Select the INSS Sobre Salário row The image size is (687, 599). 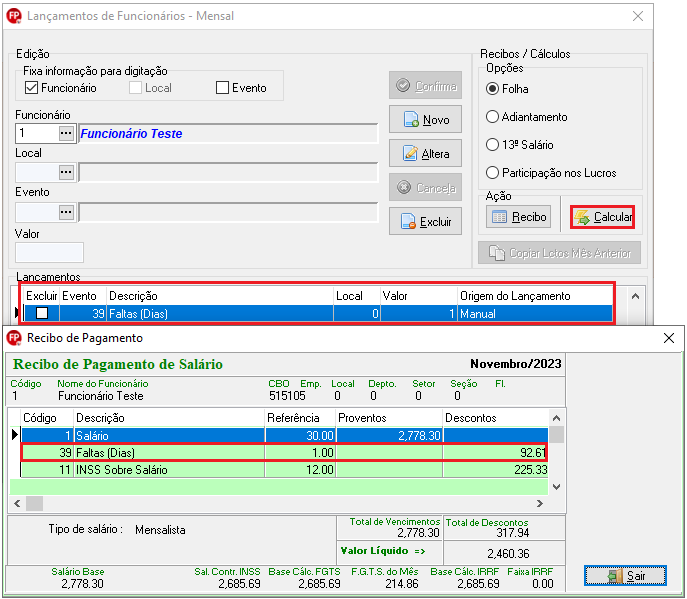click(x=284, y=470)
